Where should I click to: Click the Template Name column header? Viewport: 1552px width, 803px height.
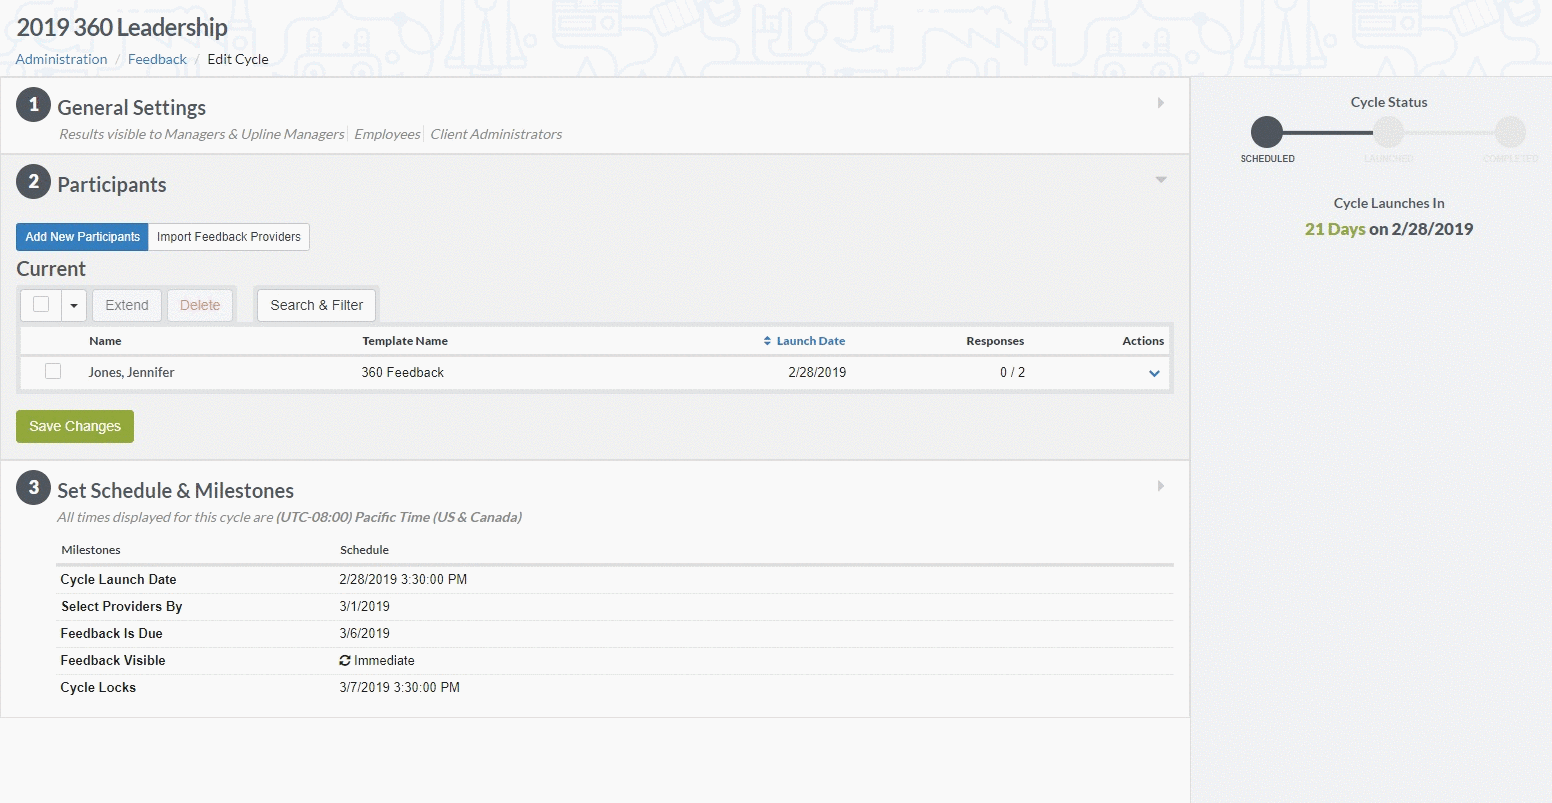click(x=405, y=341)
